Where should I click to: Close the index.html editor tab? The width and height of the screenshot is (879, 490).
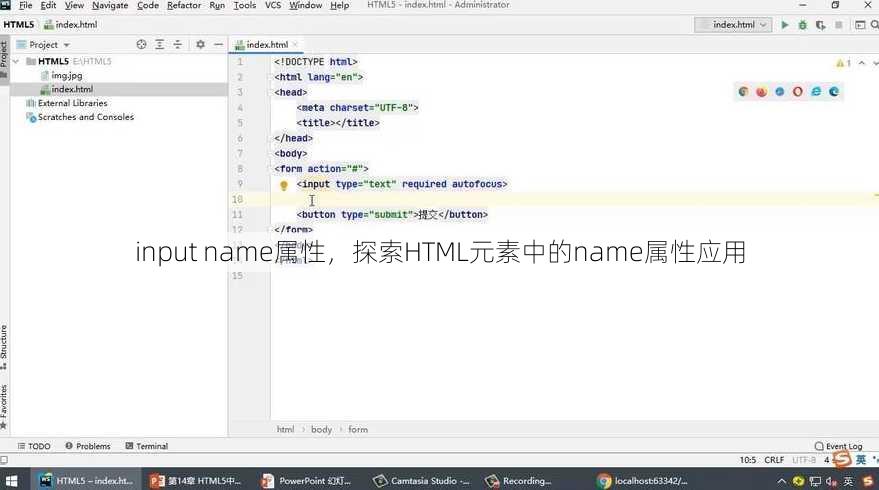(295, 44)
